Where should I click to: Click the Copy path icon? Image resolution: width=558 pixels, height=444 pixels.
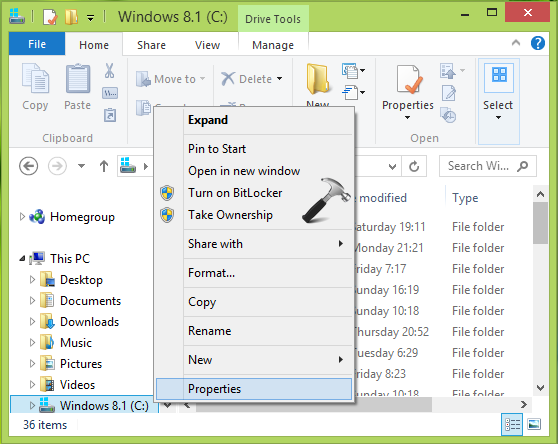click(x=110, y=93)
